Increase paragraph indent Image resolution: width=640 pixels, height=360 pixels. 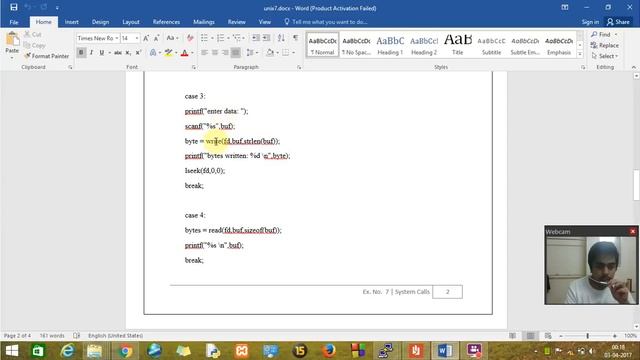coord(267,38)
